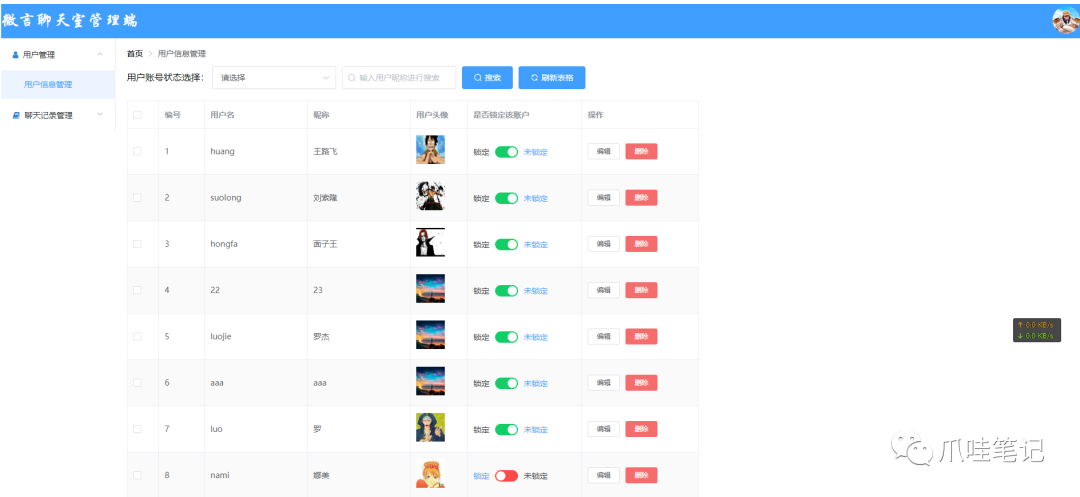Click 删除 for user luojie
The image size is (1080, 497).
click(x=641, y=337)
